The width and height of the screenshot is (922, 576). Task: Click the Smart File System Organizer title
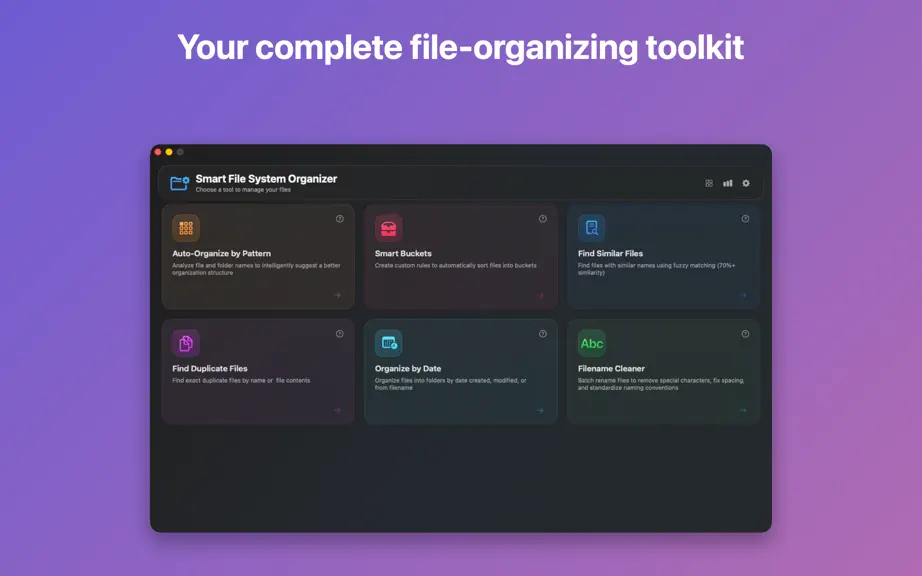(266, 179)
